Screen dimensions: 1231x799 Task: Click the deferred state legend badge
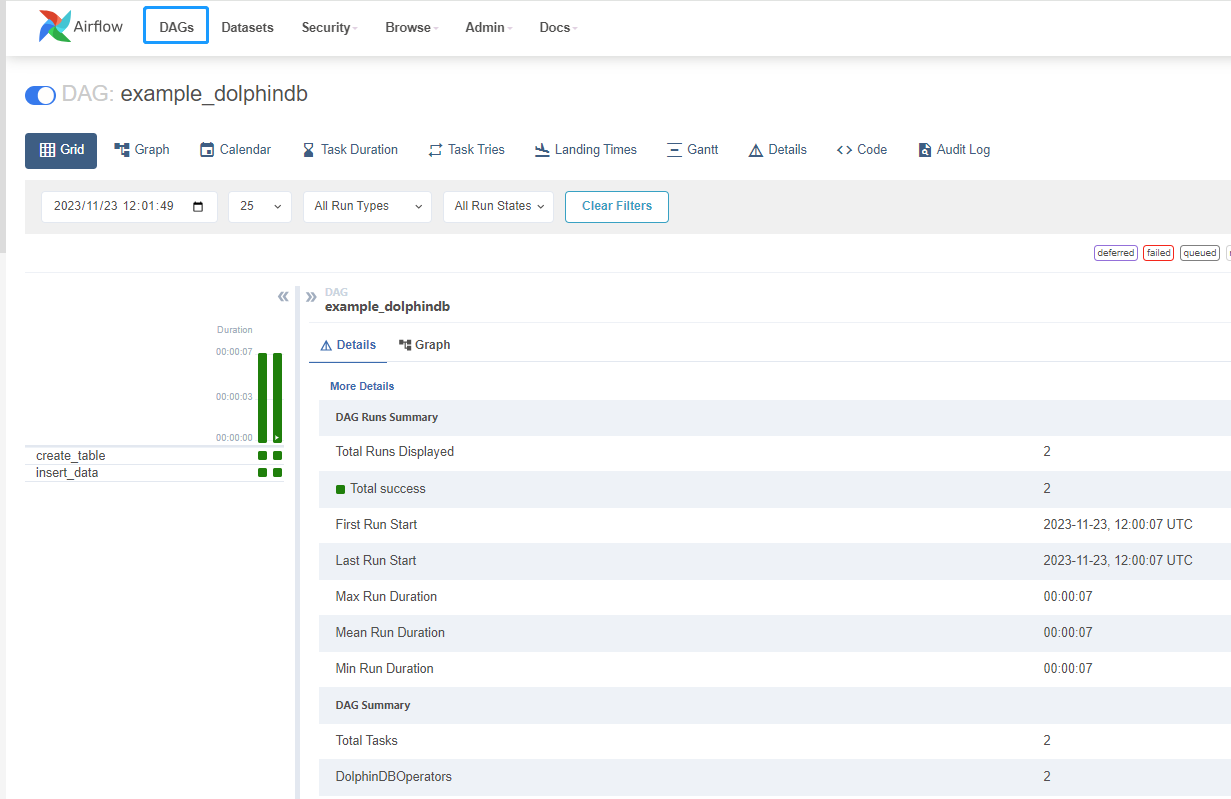click(x=1116, y=253)
